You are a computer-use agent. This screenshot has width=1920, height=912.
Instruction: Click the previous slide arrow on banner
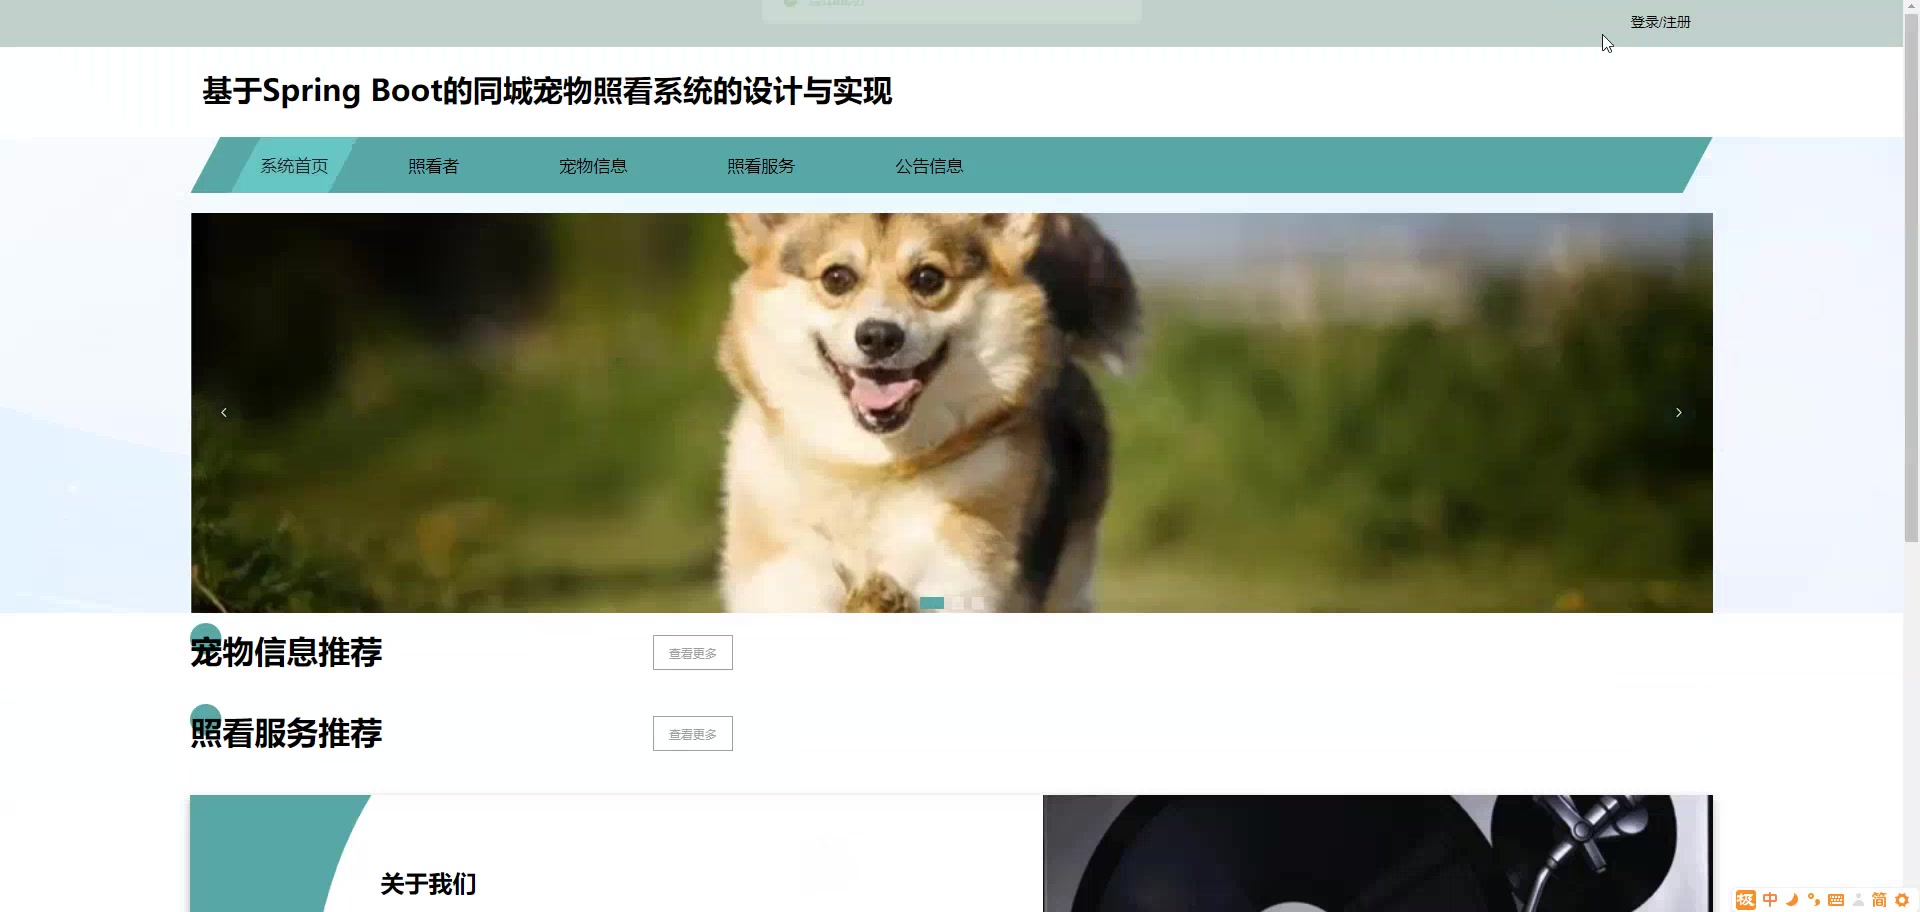pyautogui.click(x=224, y=412)
